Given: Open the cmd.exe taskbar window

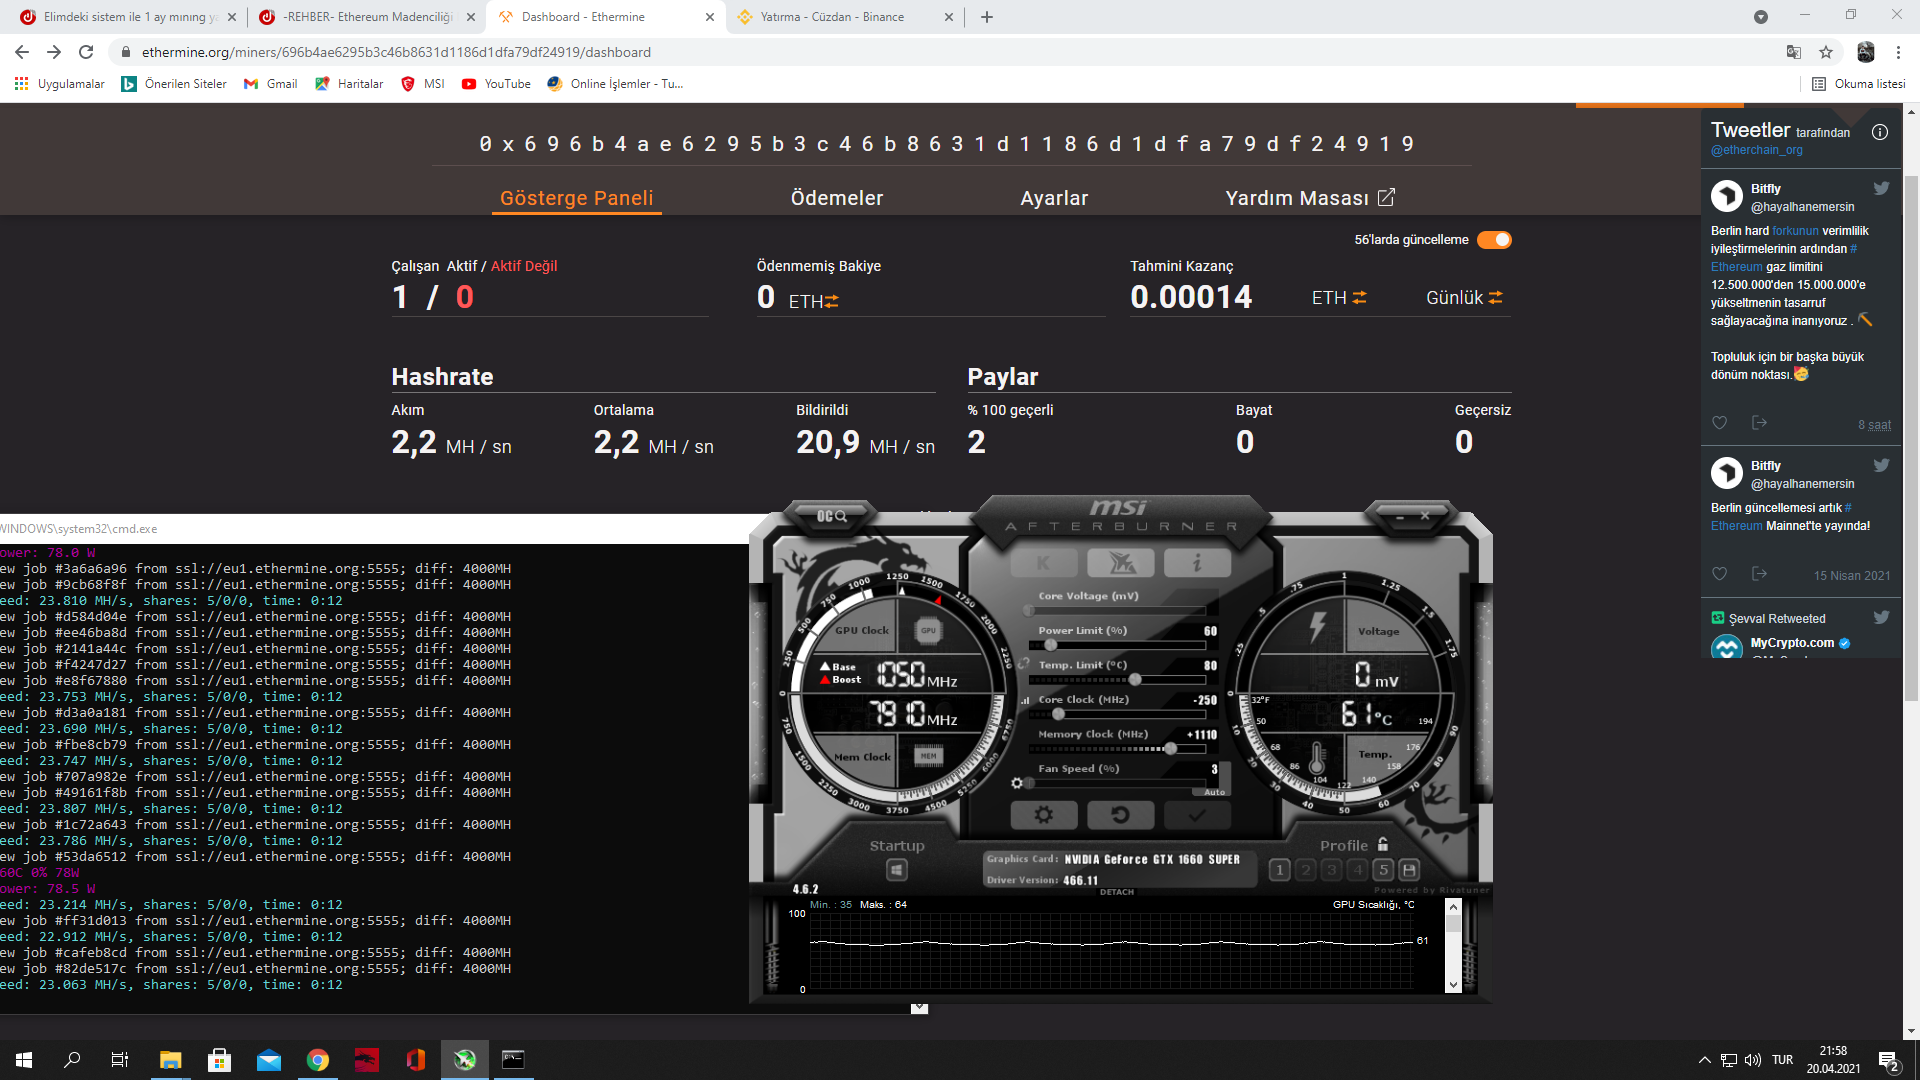Looking at the screenshot, I should (513, 1060).
